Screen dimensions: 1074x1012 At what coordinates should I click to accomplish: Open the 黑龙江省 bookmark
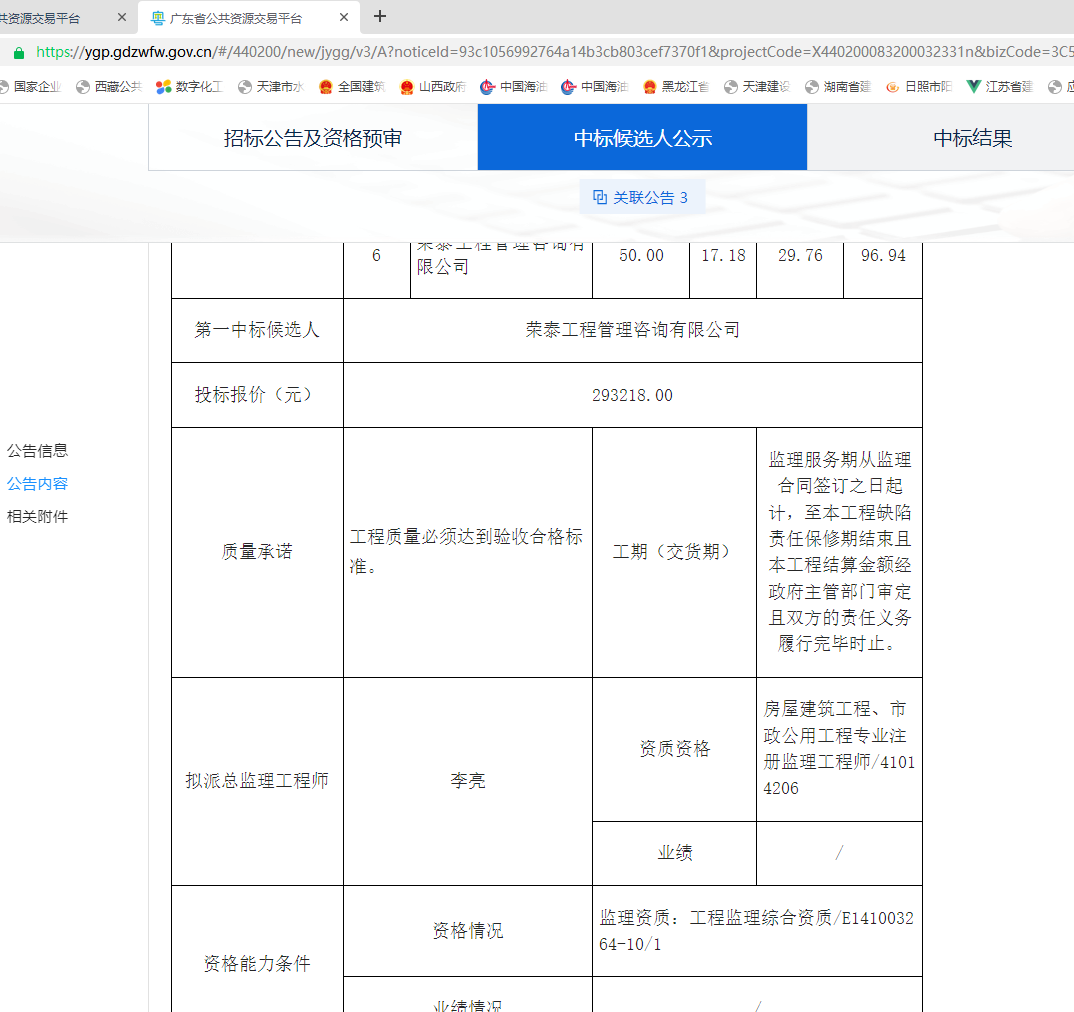point(675,87)
